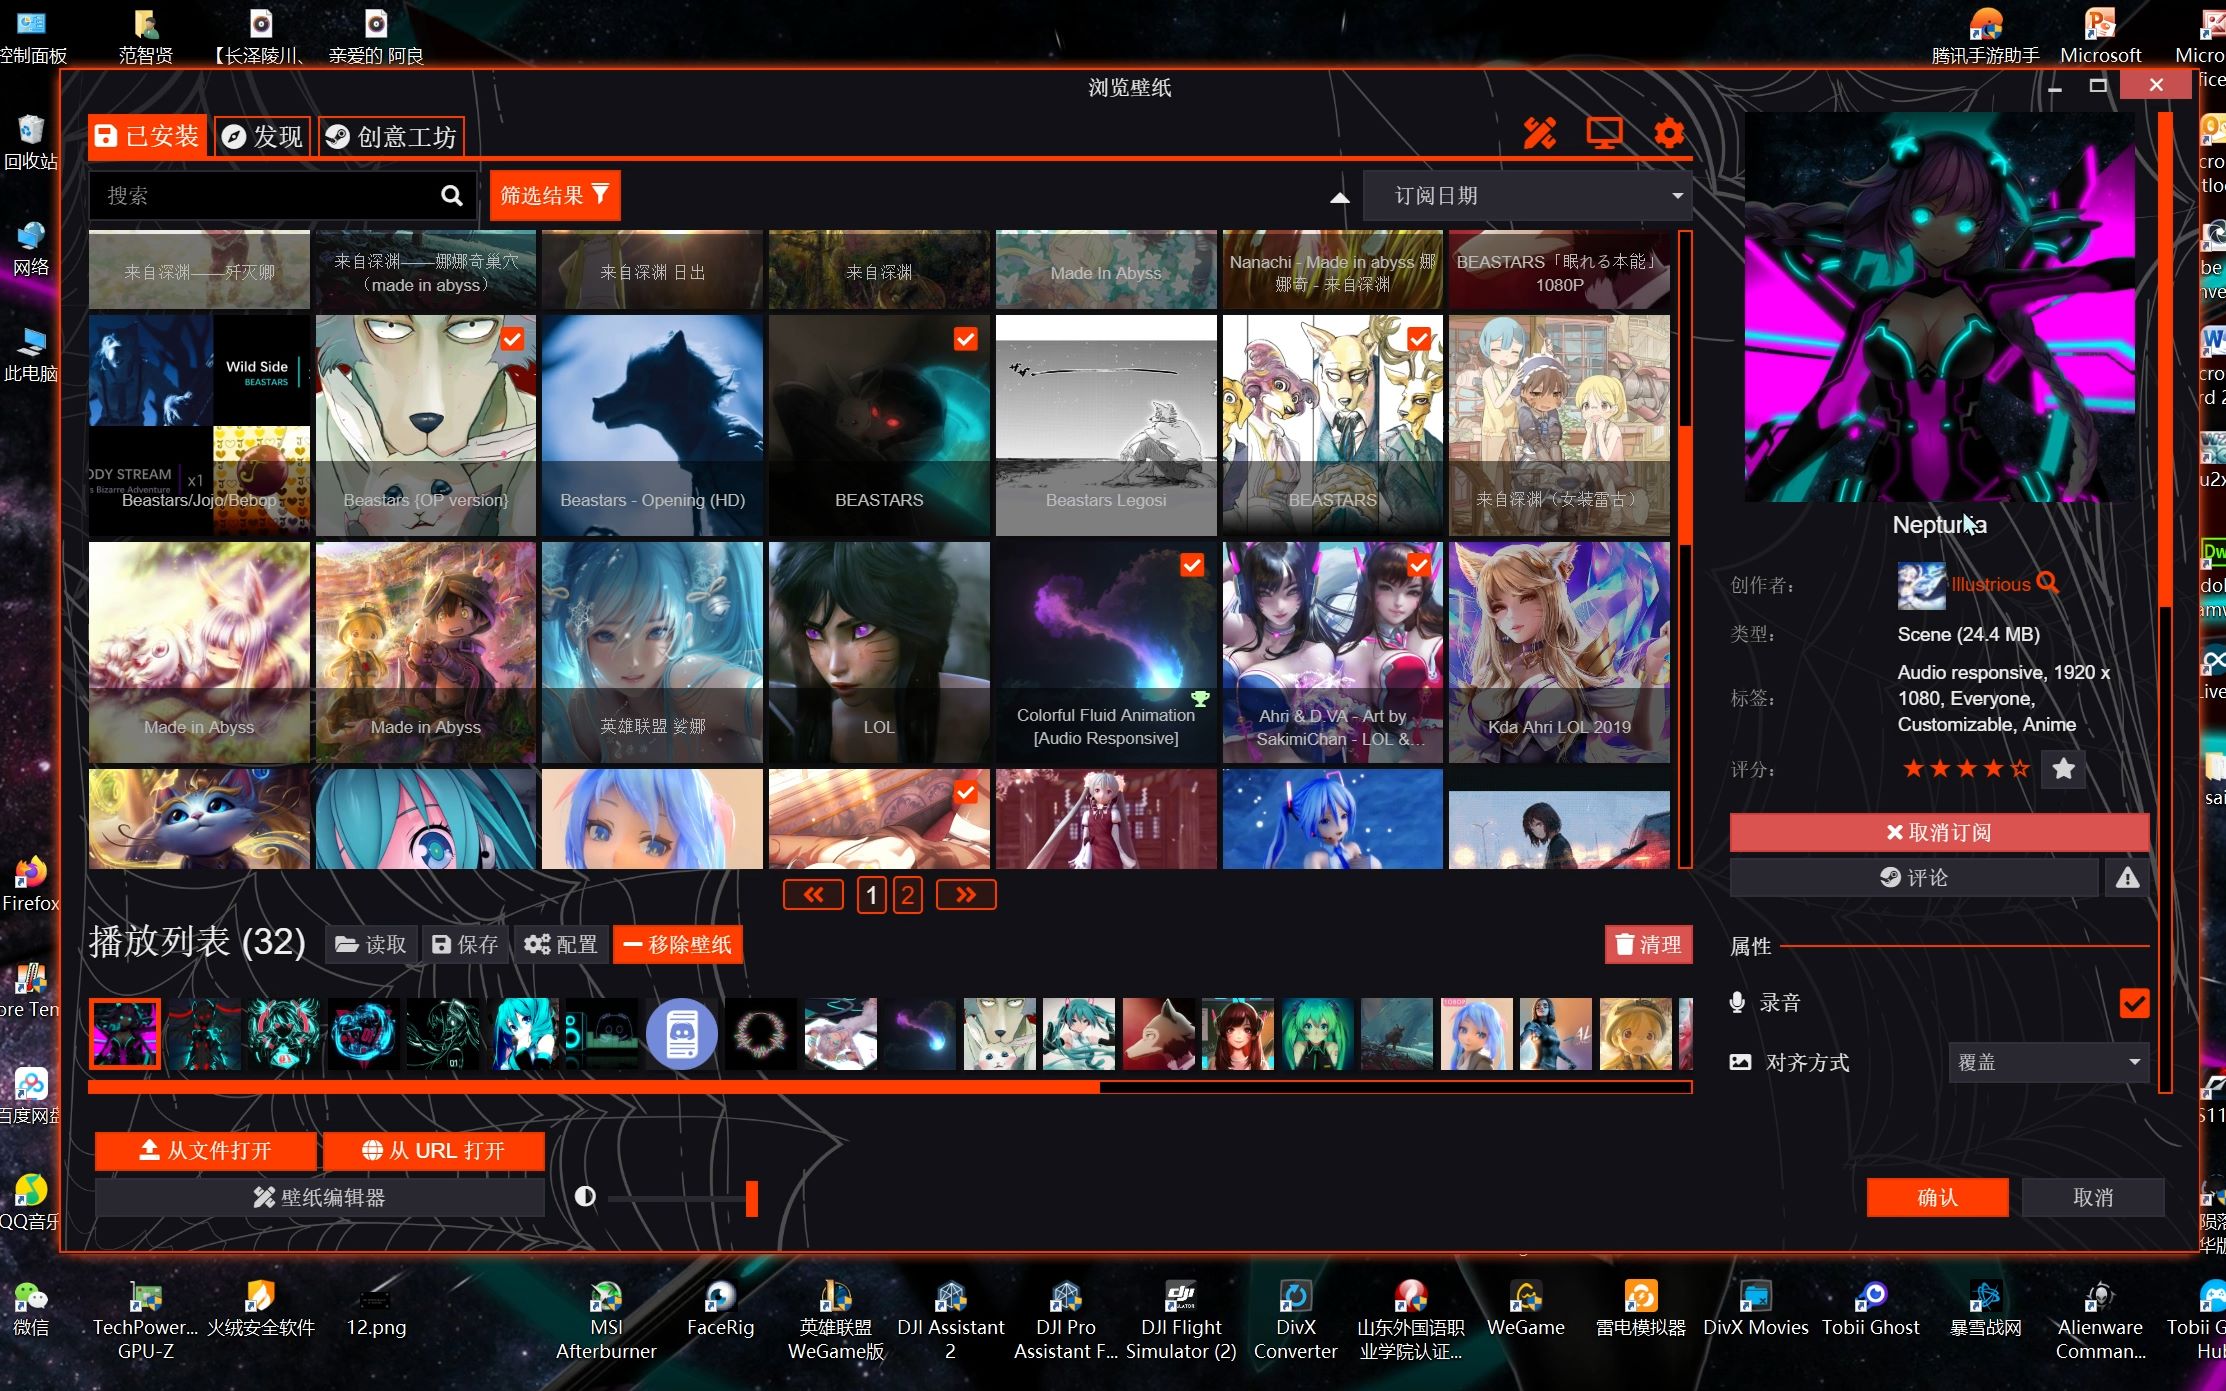
Task: Open DivX Converter desktop shortcut
Action: point(1295,1320)
